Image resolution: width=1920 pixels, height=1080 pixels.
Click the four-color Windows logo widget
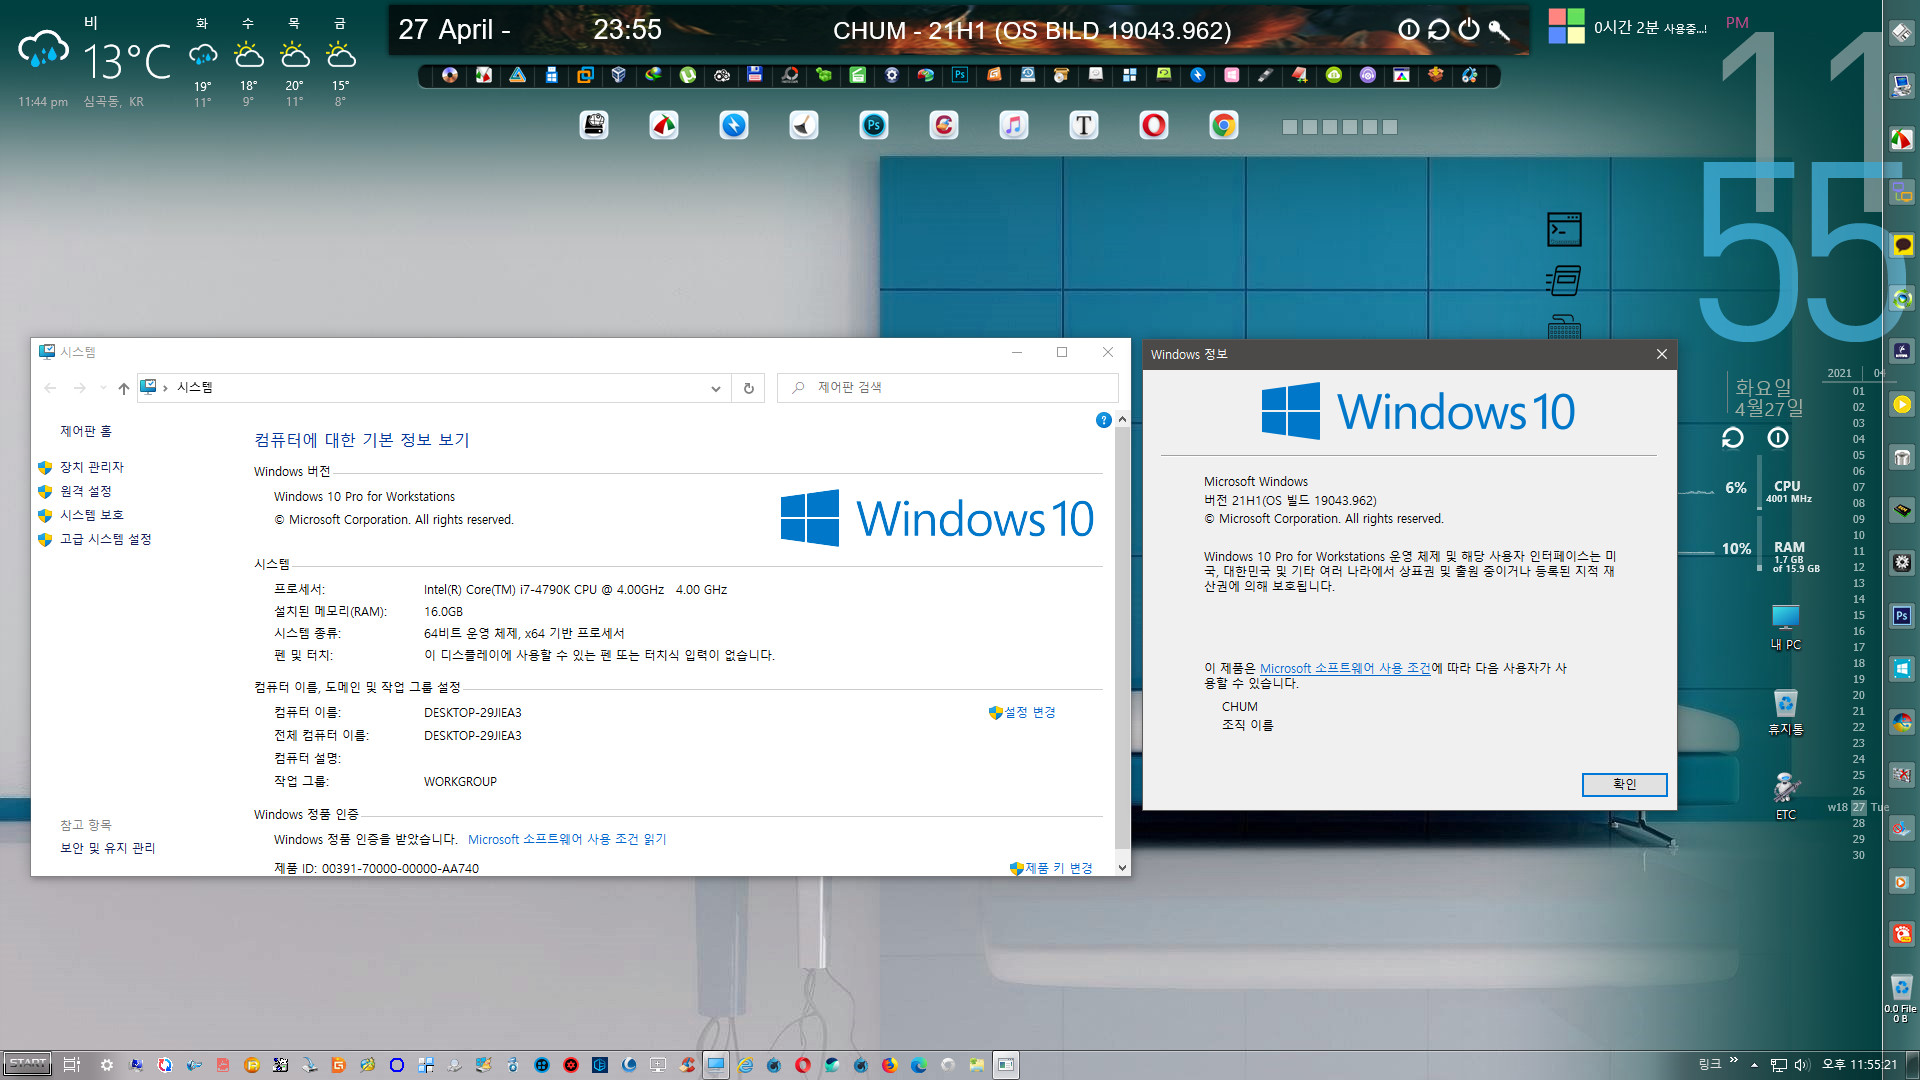coord(1566,26)
